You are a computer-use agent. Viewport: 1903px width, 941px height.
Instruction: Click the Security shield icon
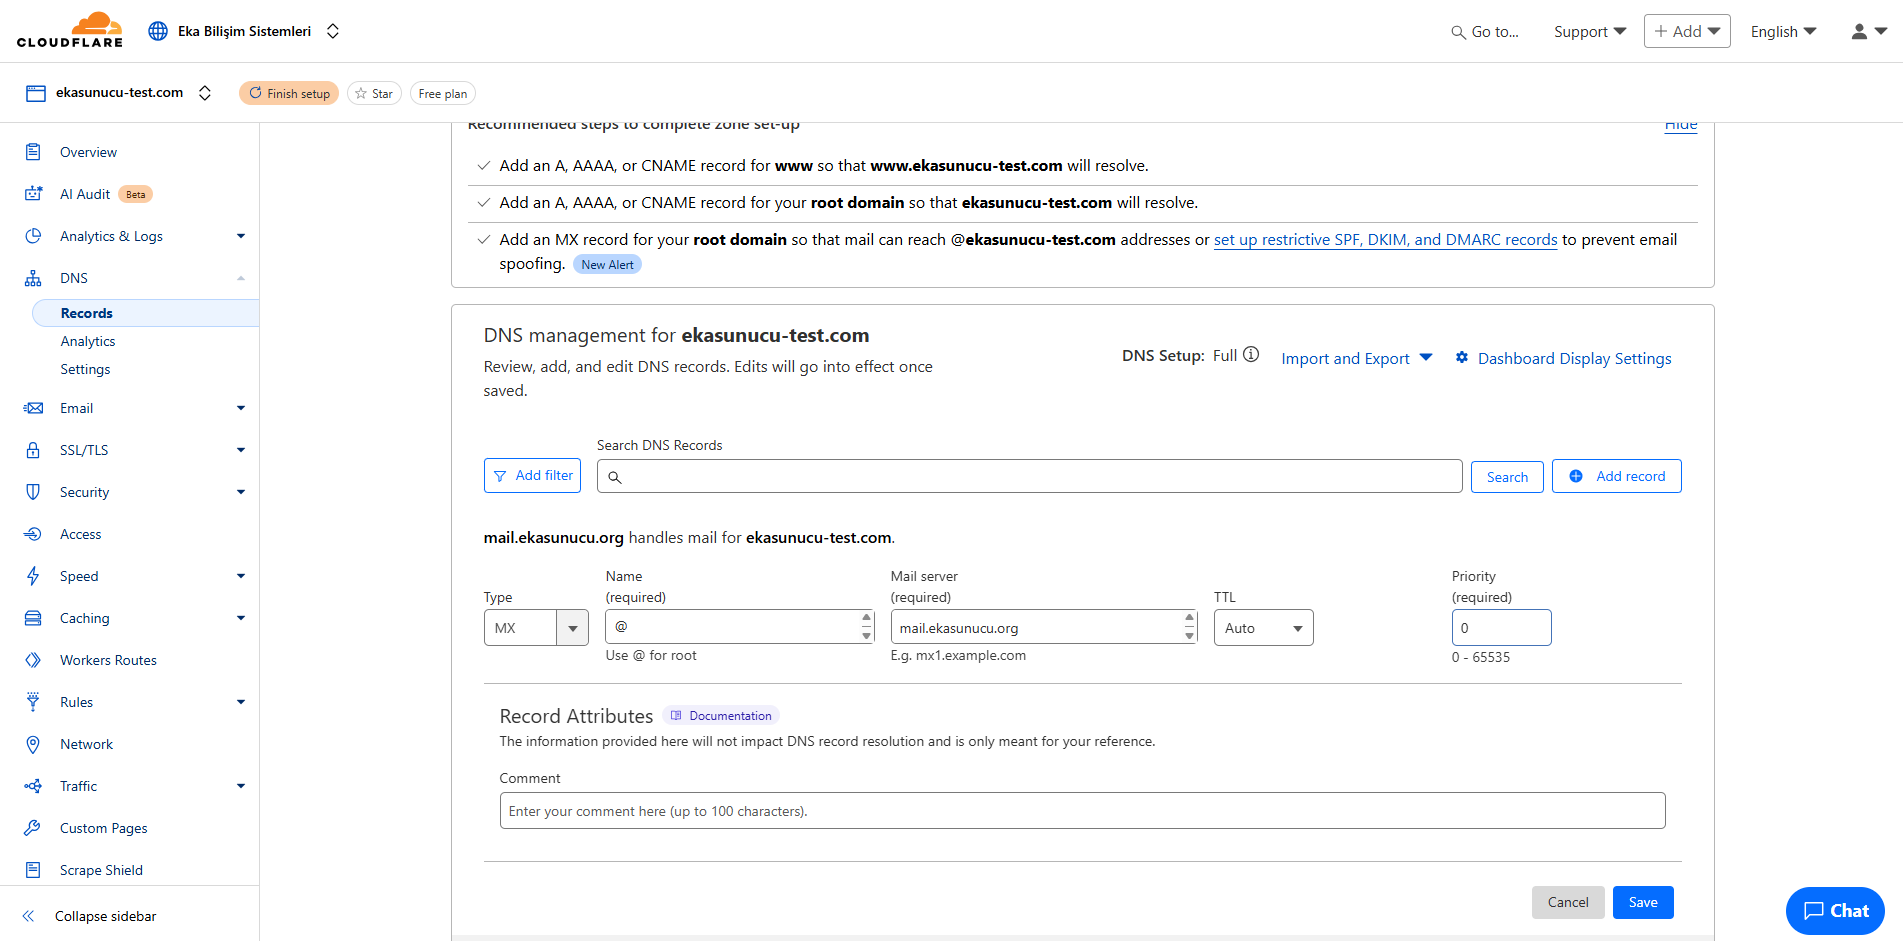click(33, 492)
